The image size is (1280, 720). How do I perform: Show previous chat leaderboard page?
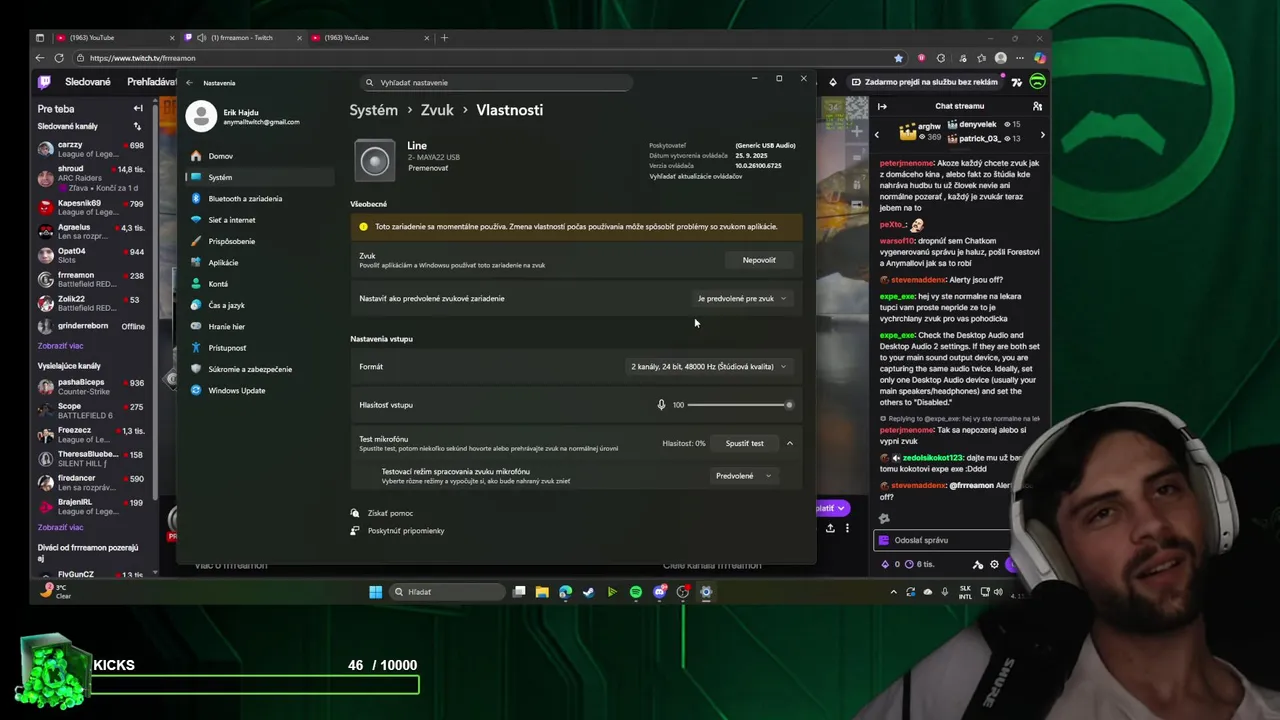pos(877,134)
